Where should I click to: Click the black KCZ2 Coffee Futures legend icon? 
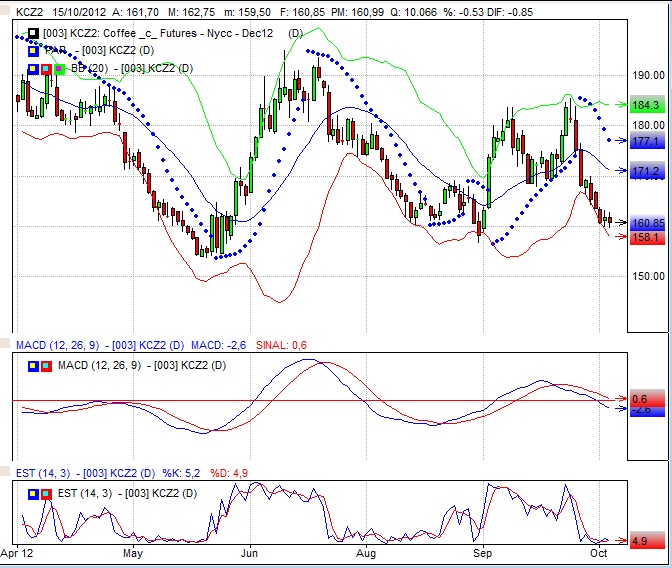33,33
